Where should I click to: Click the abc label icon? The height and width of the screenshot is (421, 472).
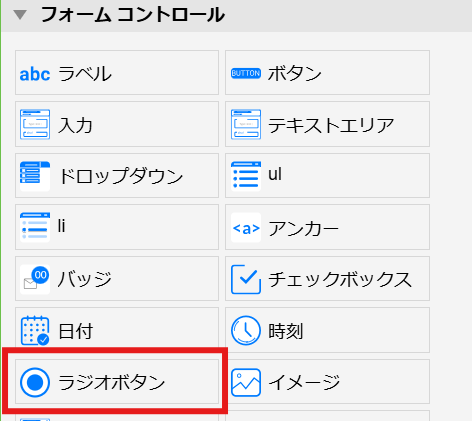pyautogui.click(x=35, y=74)
